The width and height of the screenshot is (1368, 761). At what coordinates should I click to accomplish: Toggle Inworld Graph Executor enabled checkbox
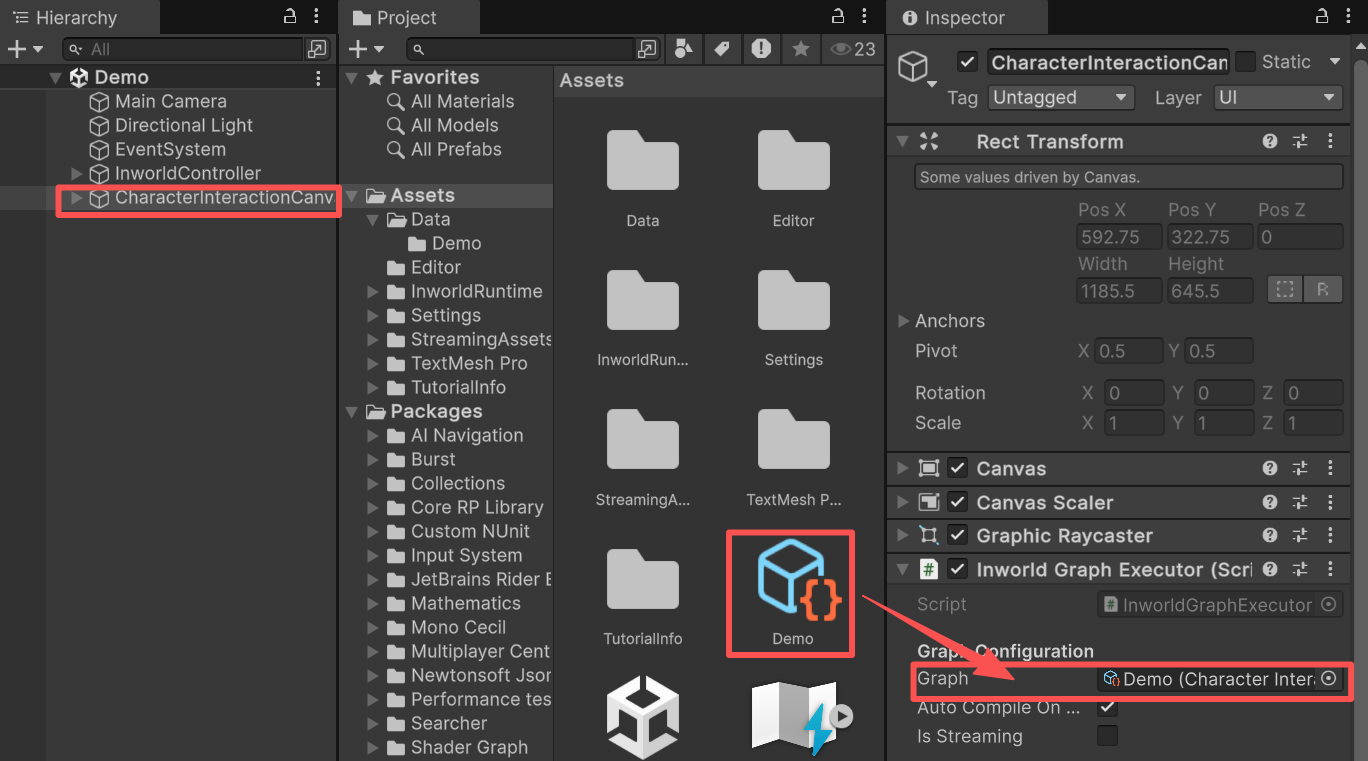(958, 569)
